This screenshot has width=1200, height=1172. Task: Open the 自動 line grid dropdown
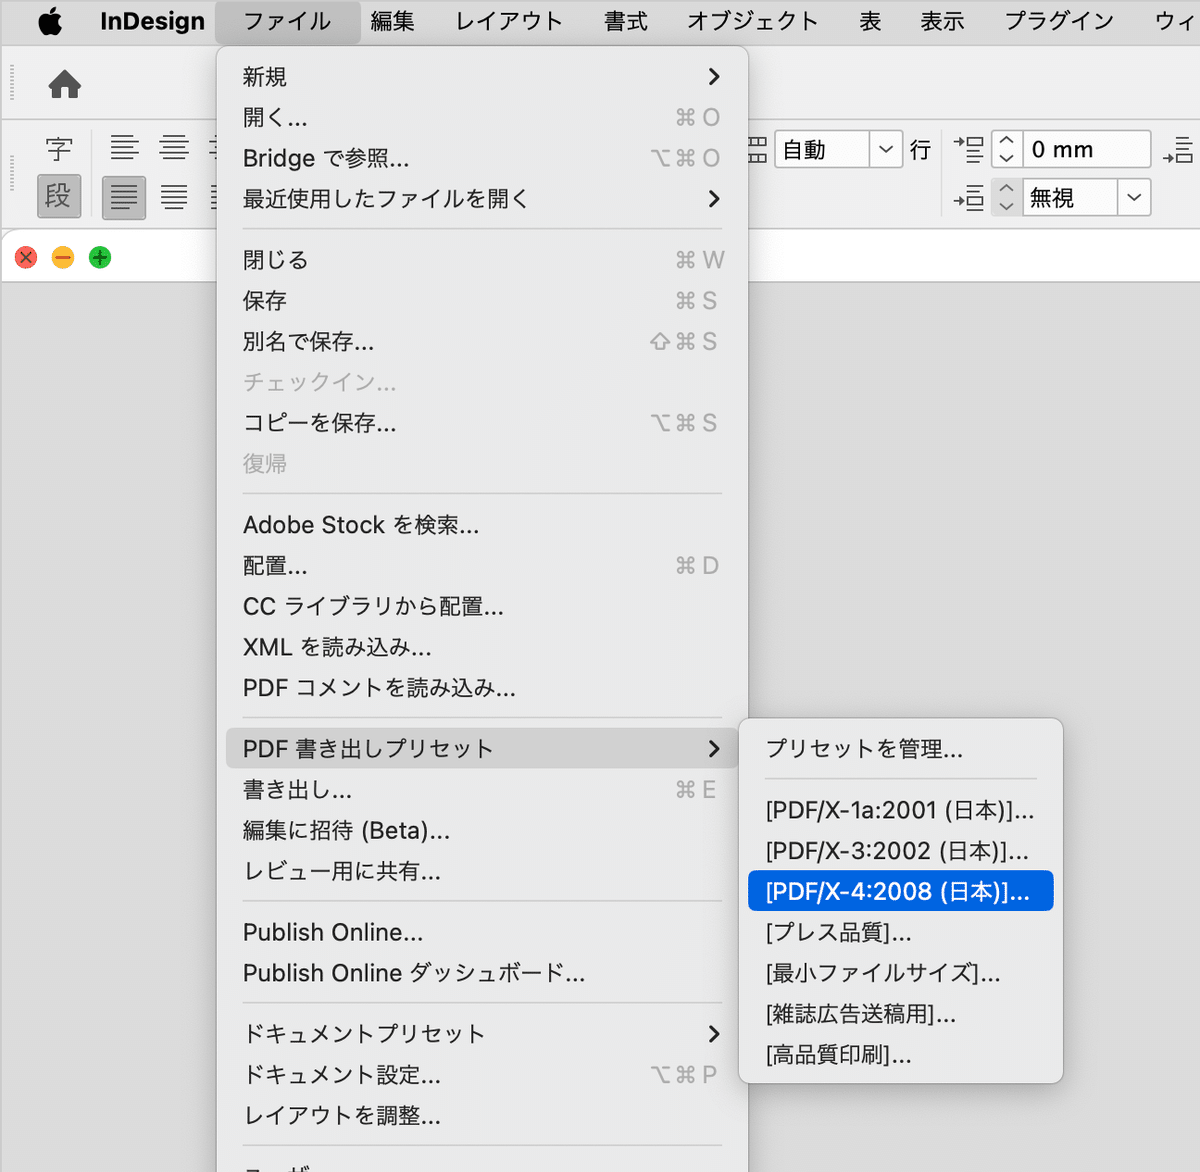click(885, 150)
